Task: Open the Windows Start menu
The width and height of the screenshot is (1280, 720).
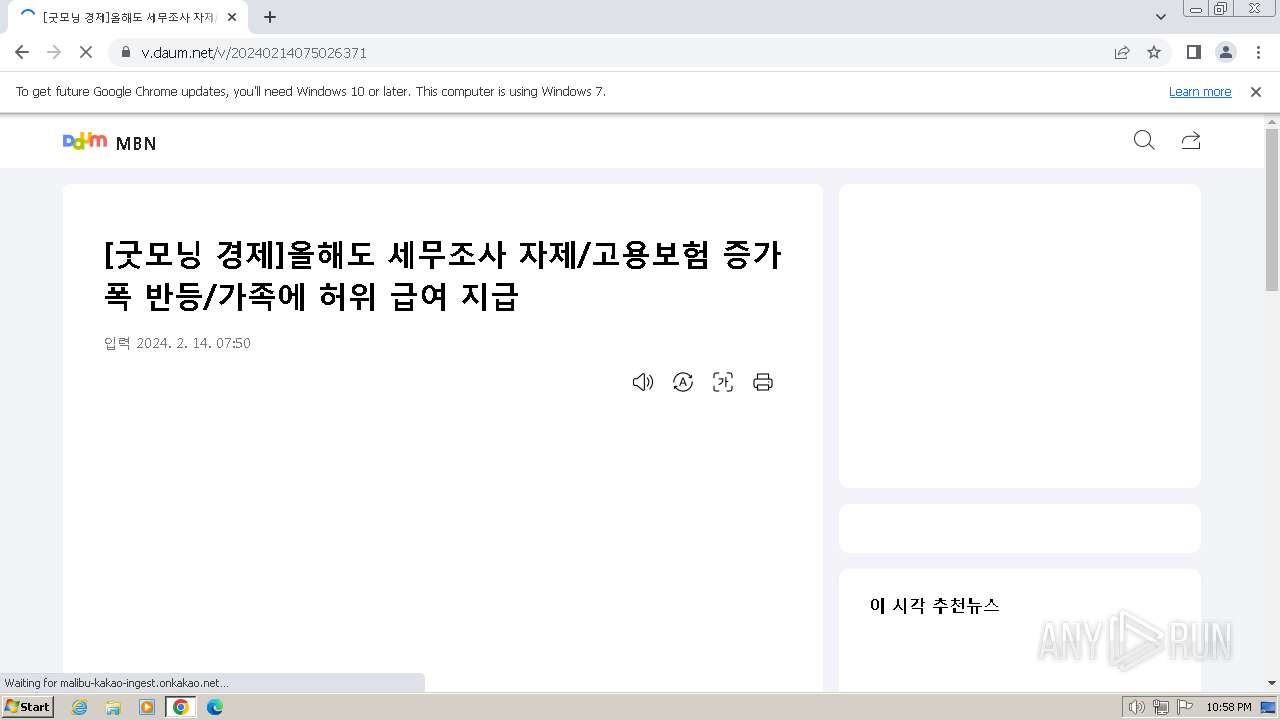Action: click(27, 706)
